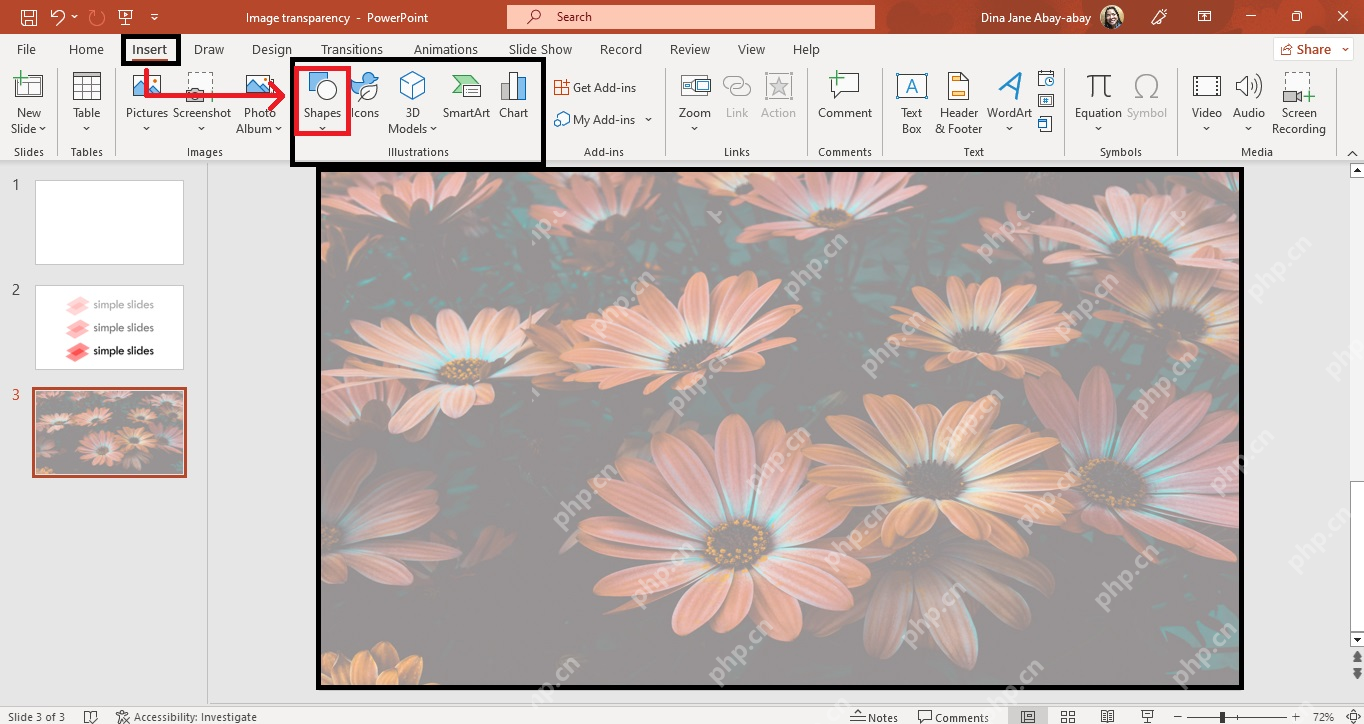Open the Slide Show tab
Screen dimensions: 1364x724
(x=540, y=49)
